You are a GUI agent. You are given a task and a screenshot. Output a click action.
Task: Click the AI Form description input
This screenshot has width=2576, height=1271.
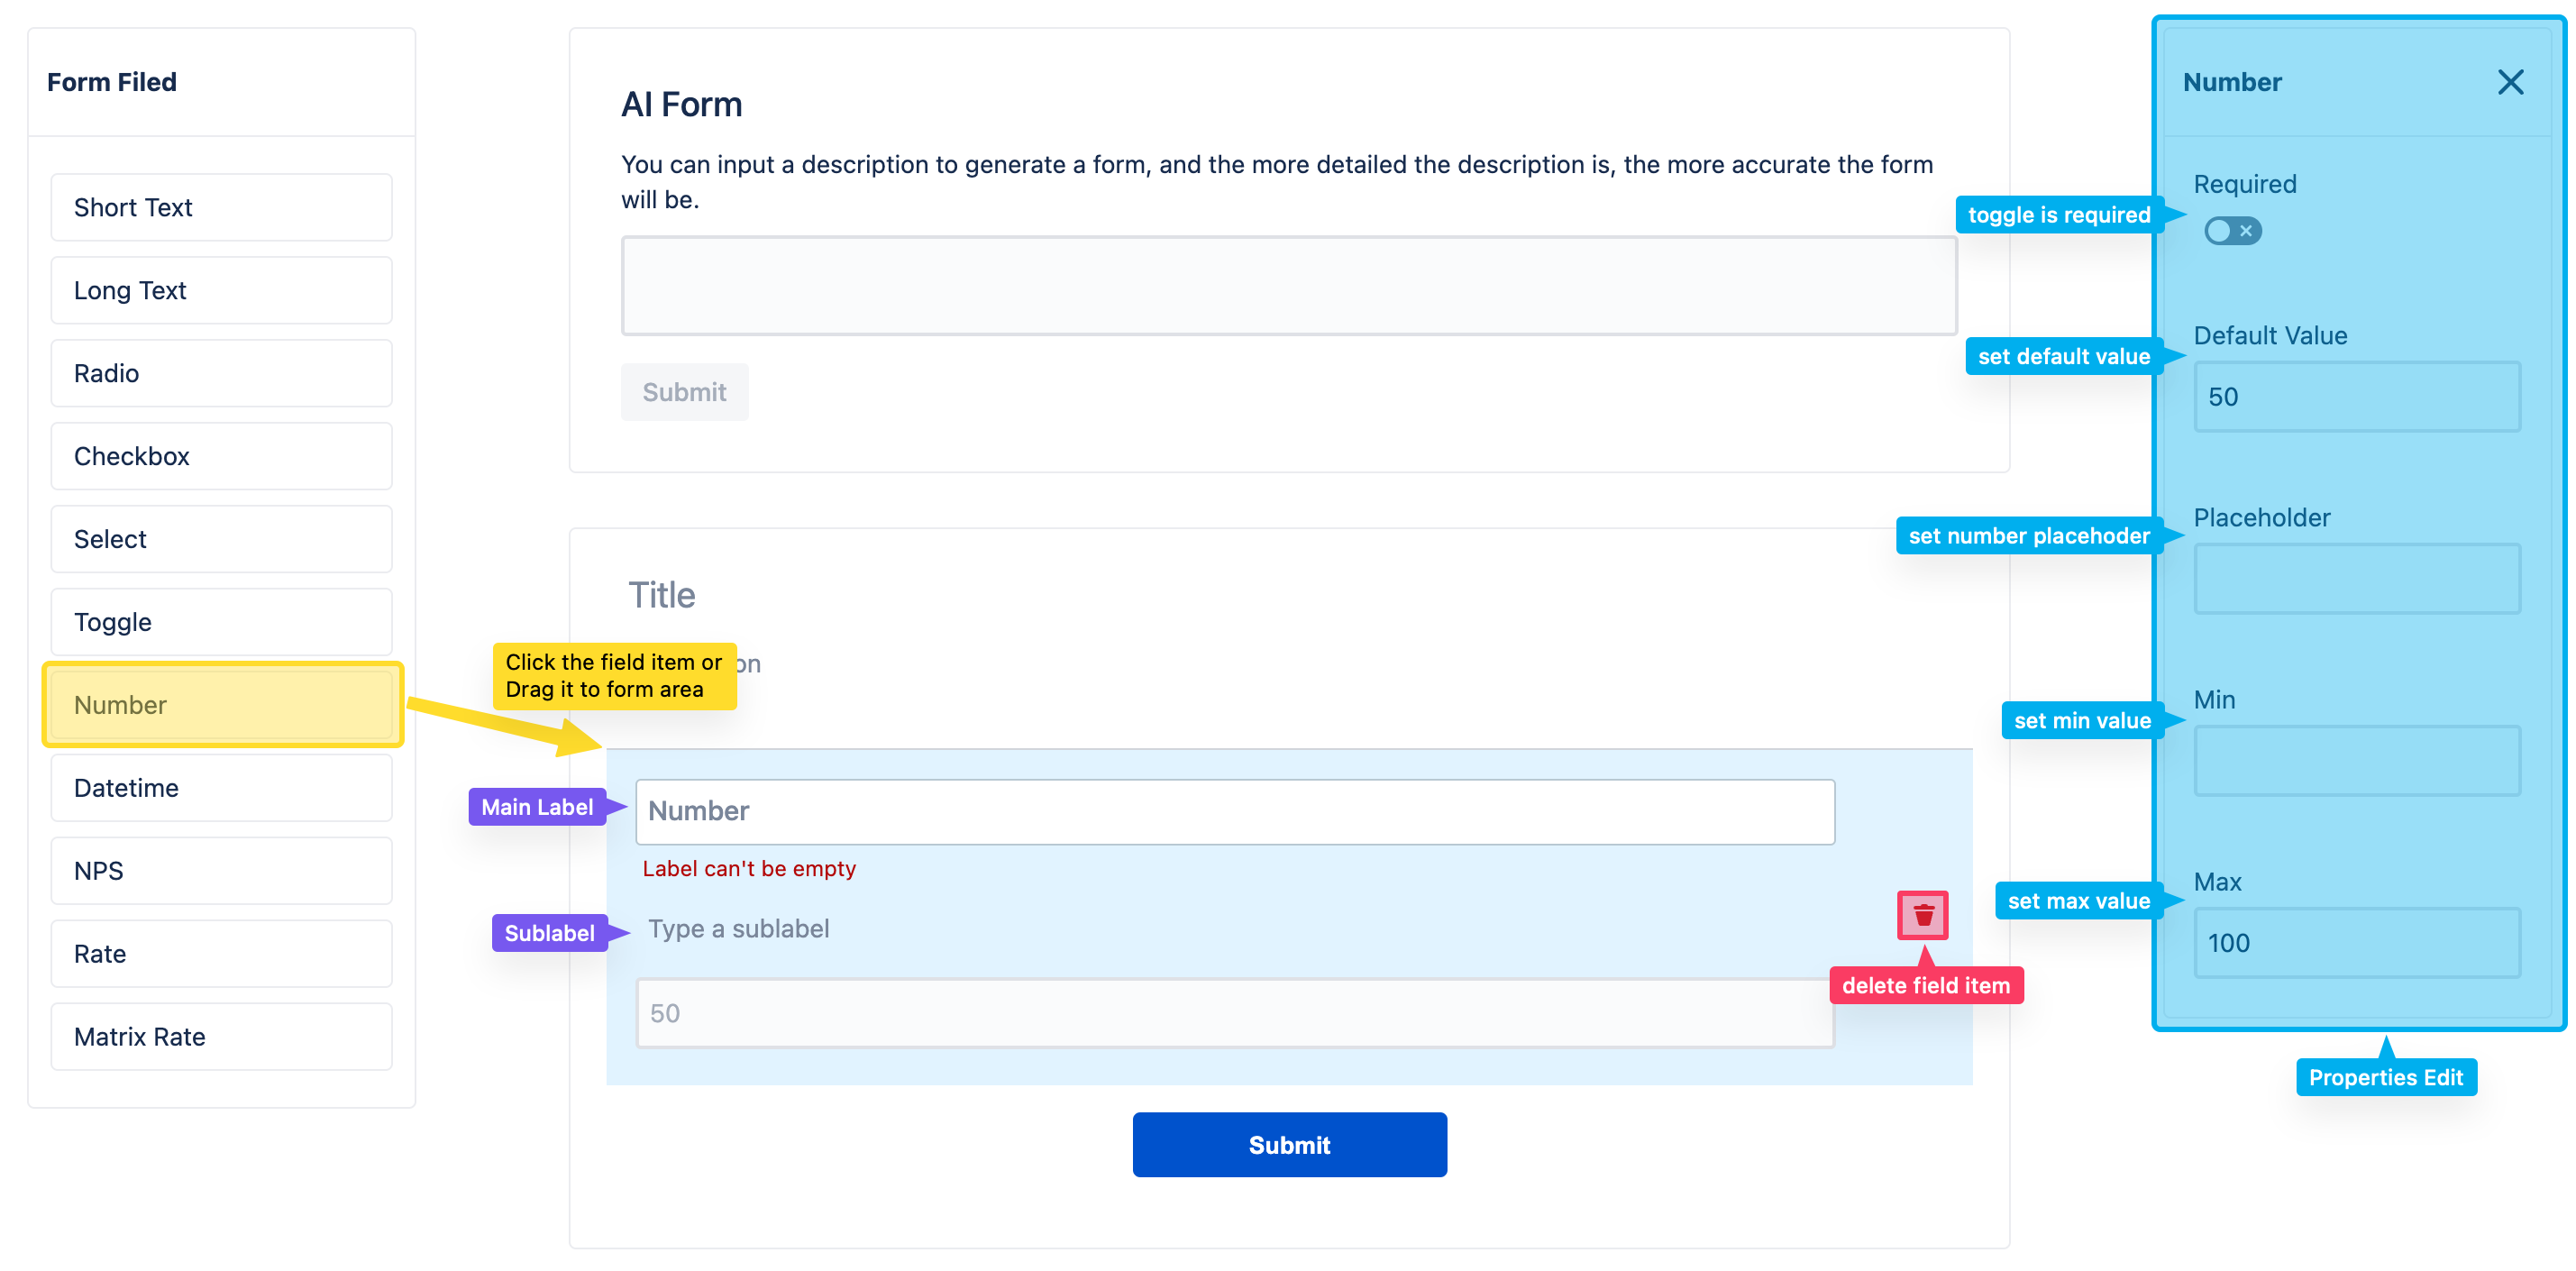1288,286
